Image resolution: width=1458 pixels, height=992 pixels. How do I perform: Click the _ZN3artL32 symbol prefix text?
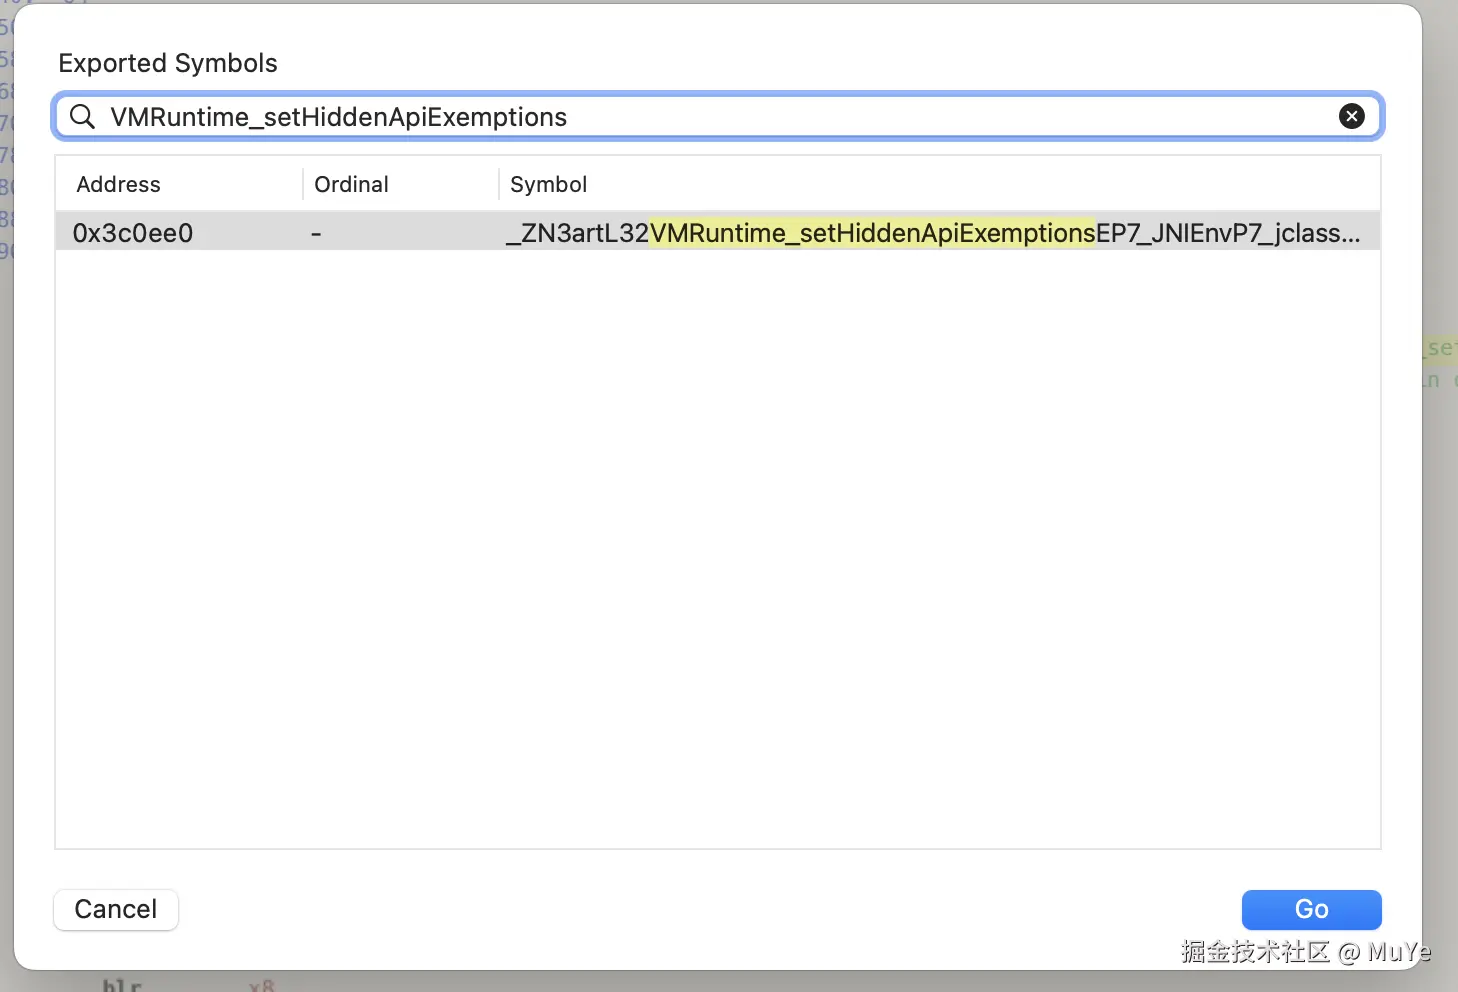coord(577,232)
